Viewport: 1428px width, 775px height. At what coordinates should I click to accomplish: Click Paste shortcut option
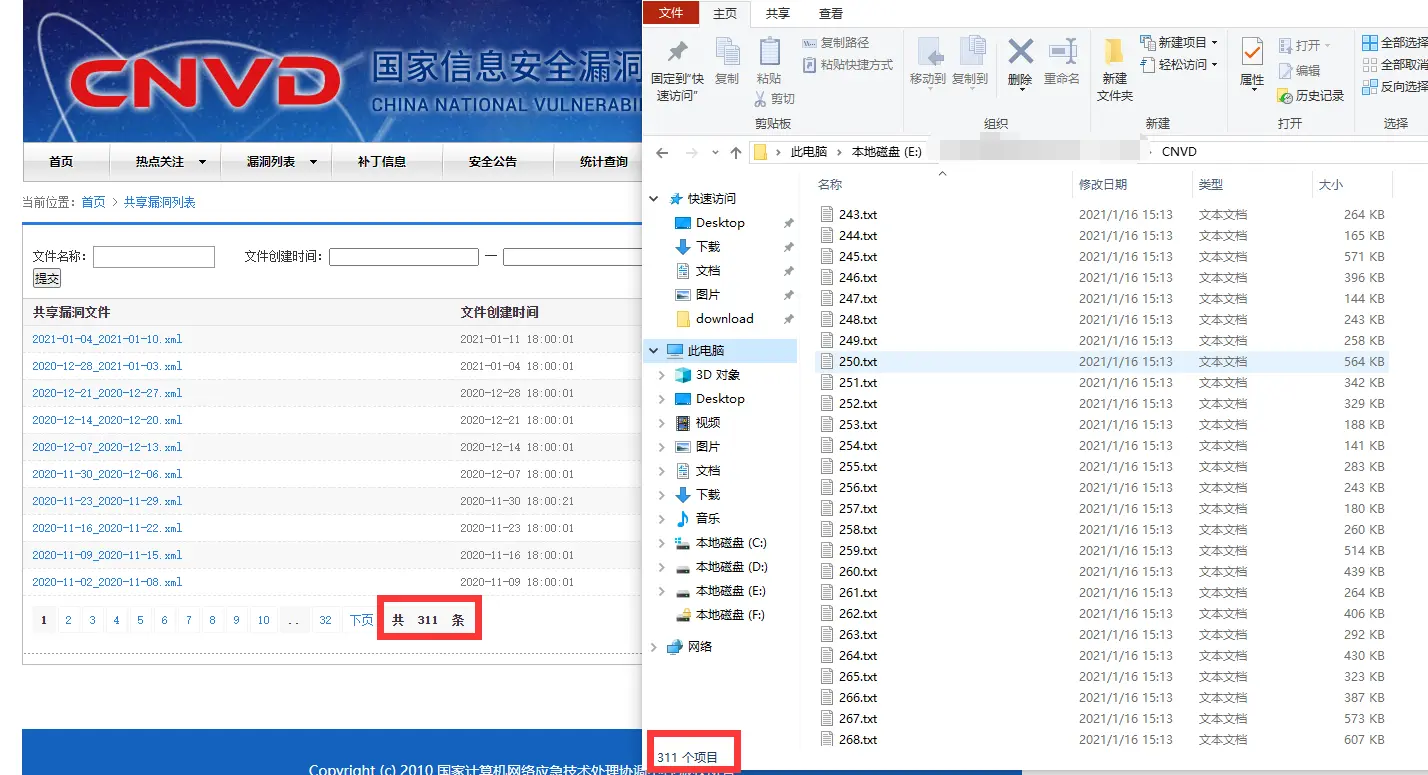click(x=847, y=65)
